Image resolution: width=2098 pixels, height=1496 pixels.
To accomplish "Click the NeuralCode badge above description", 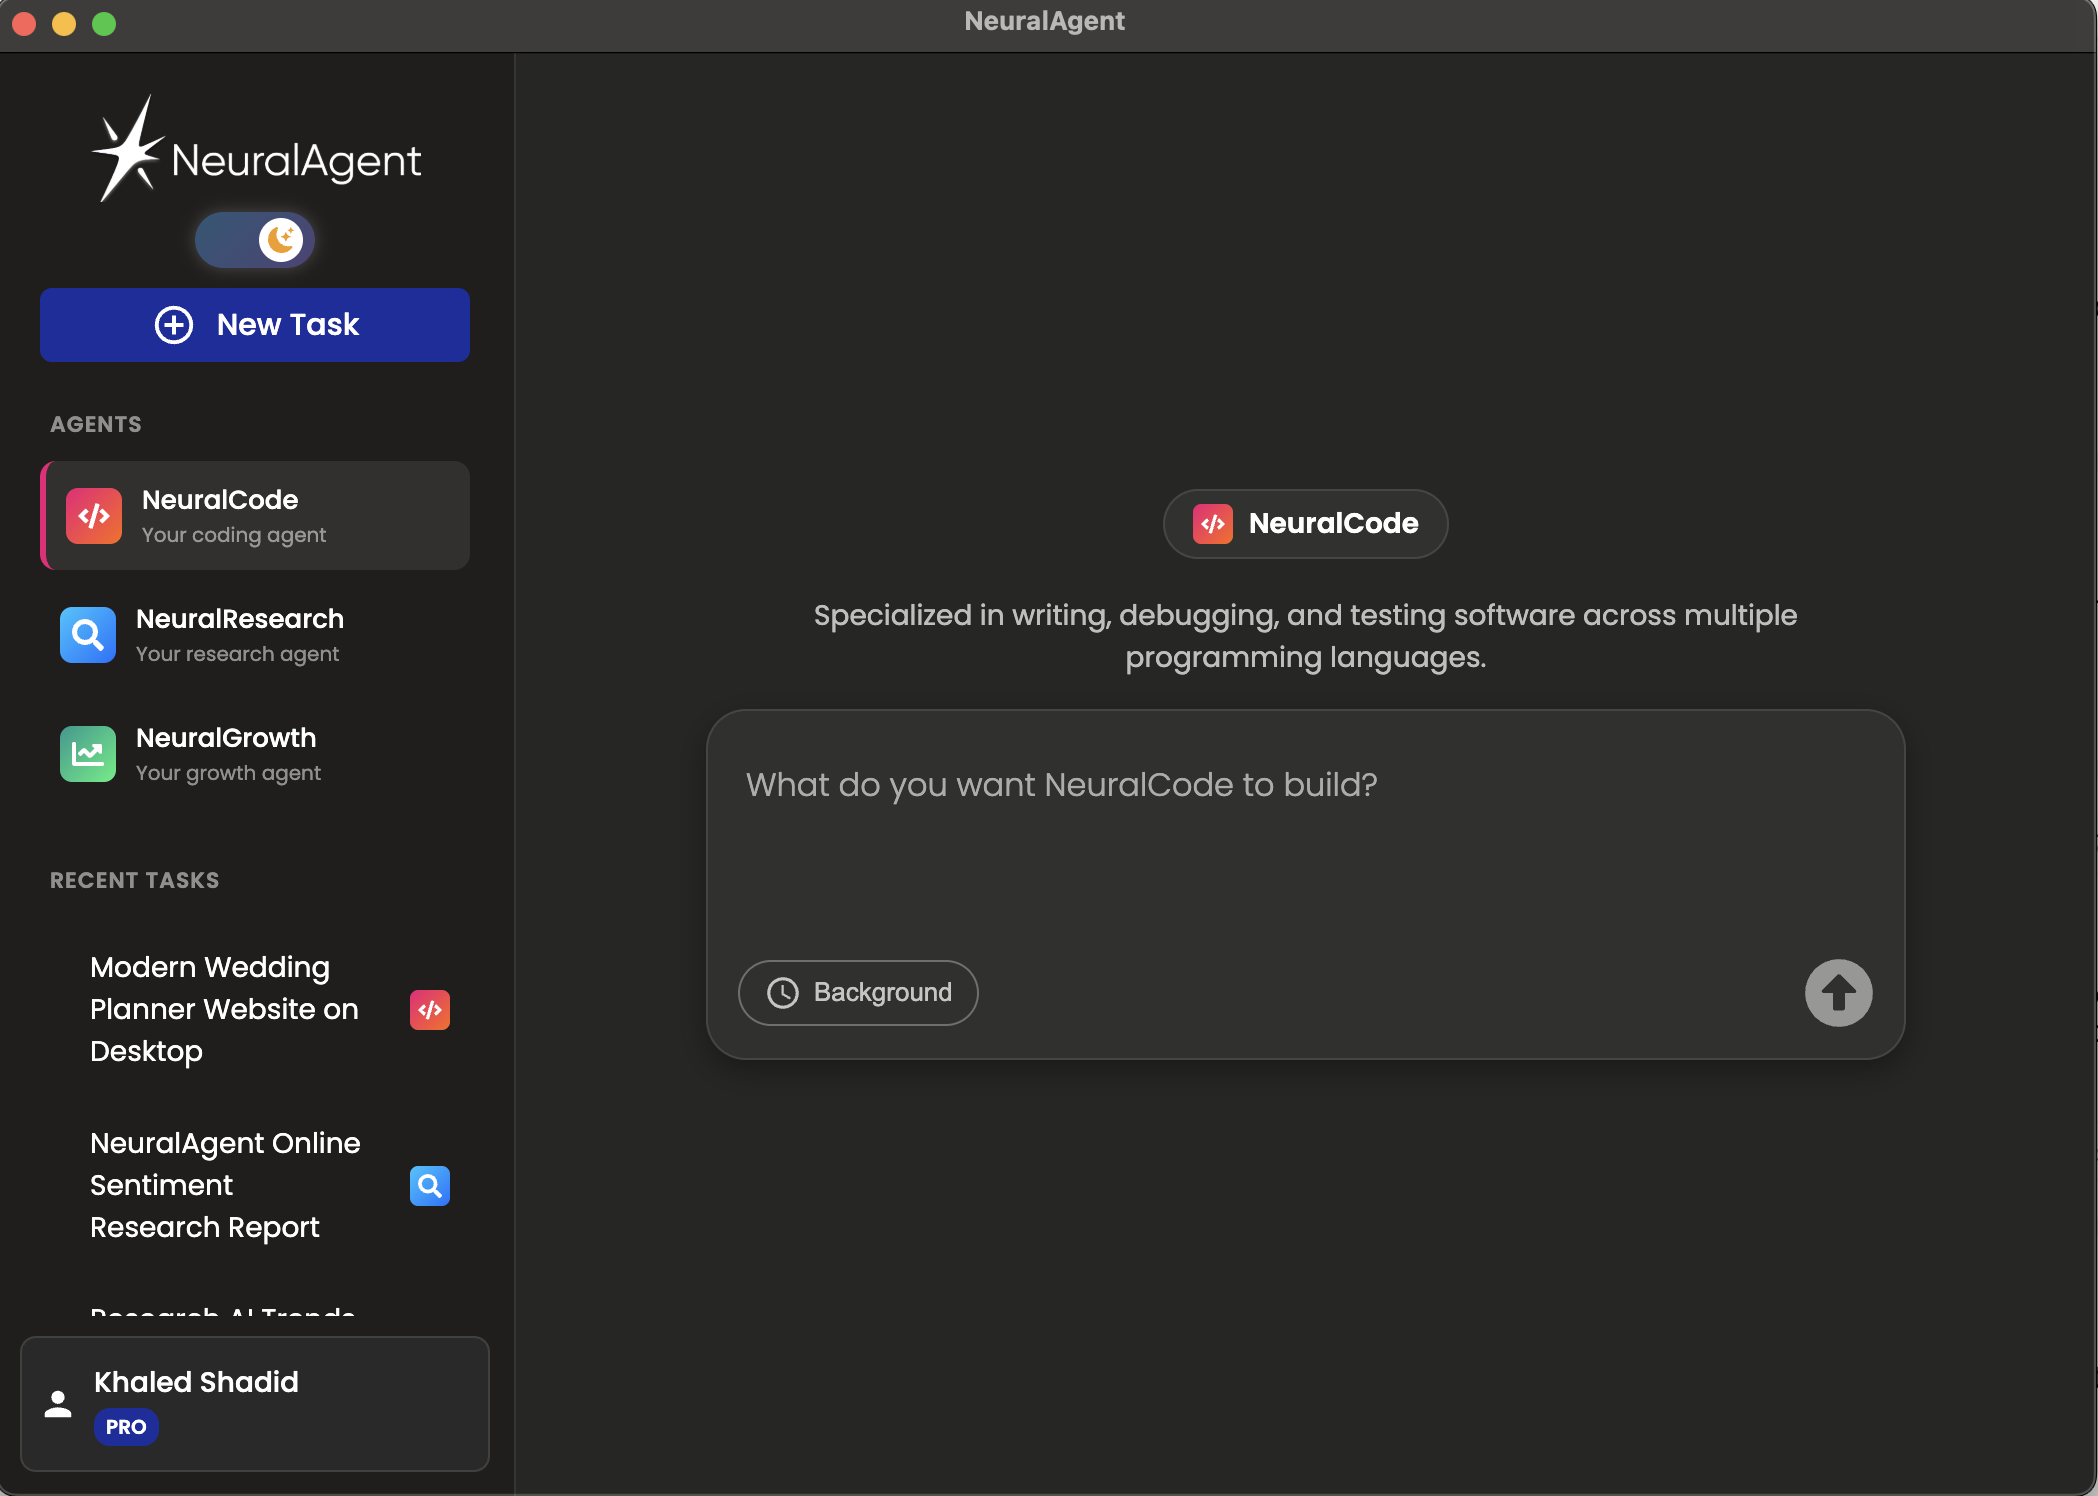I will 1305,524.
